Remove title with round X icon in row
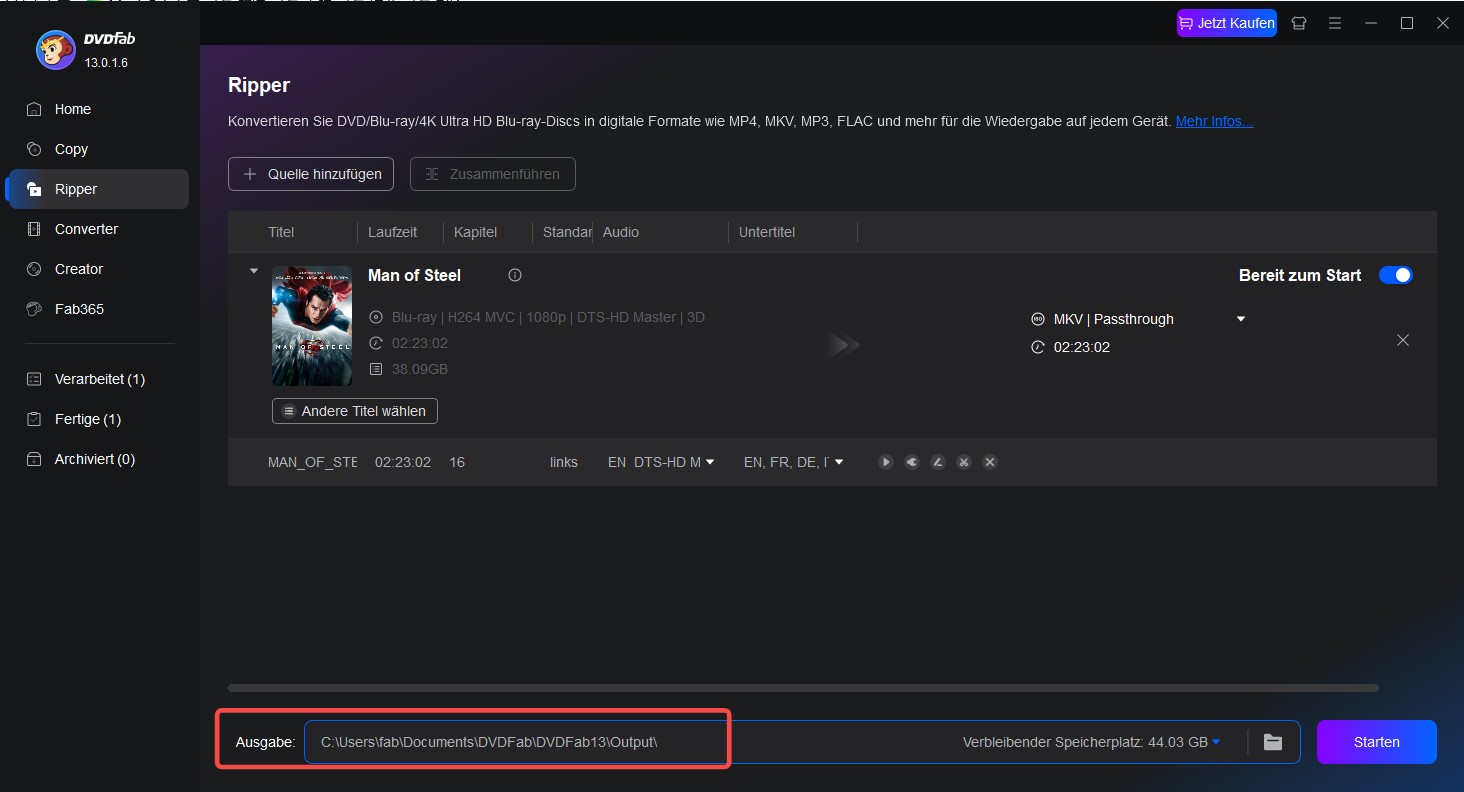 (989, 462)
